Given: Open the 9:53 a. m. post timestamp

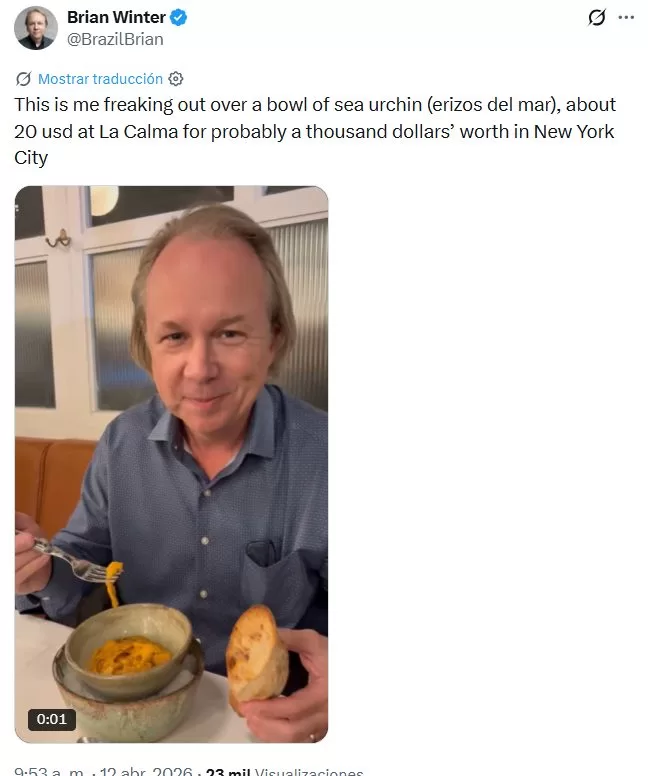Looking at the screenshot, I should click(49, 771).
